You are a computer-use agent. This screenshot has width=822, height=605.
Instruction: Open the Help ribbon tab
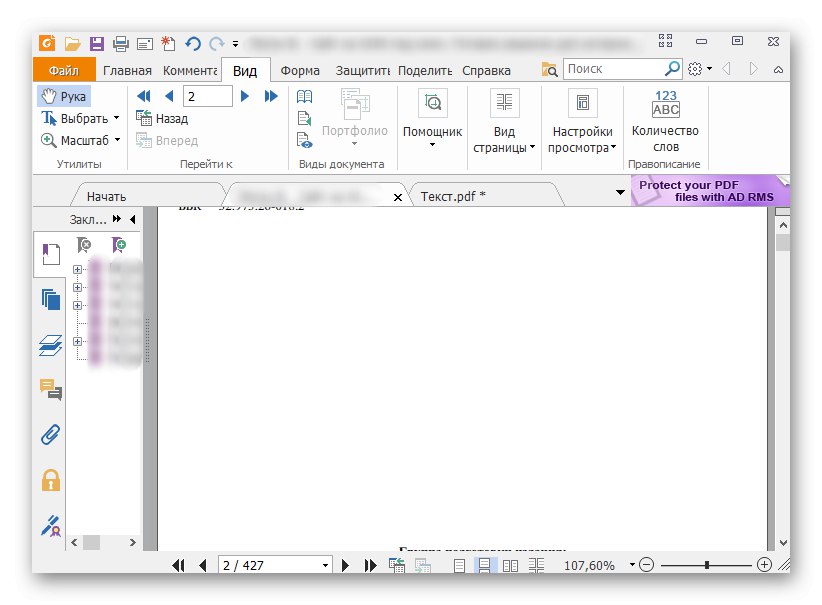point(486,71)
